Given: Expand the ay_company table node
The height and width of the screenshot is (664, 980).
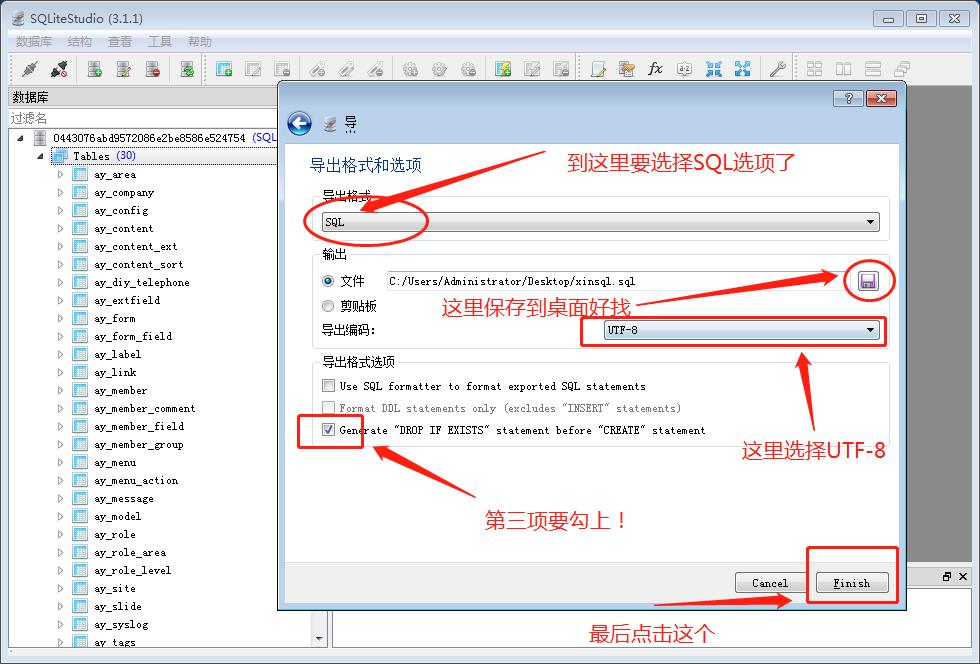Looking at the screenshot, I should tap(60, 193).
